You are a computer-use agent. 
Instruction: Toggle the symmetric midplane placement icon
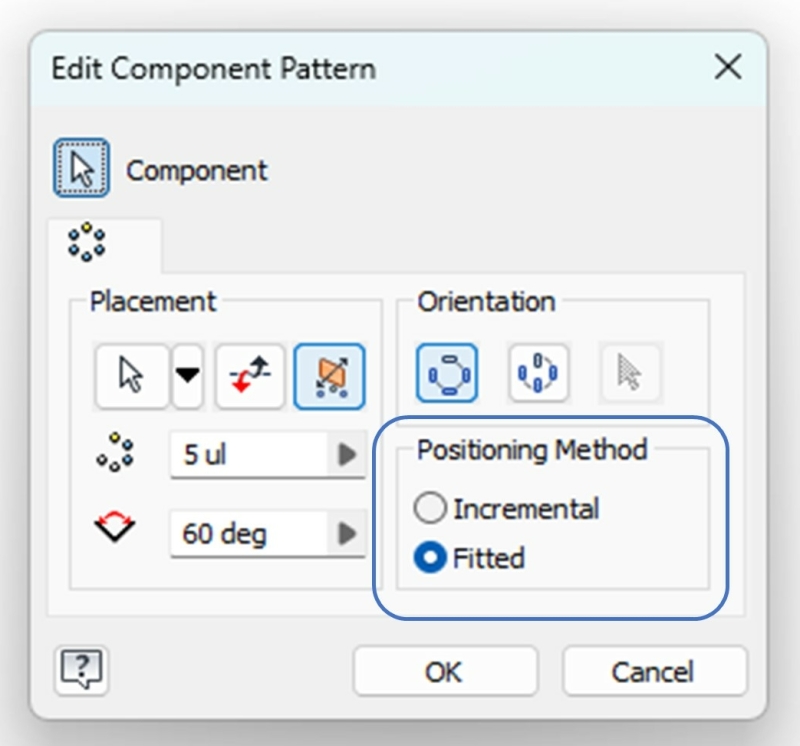coord(330,377)
